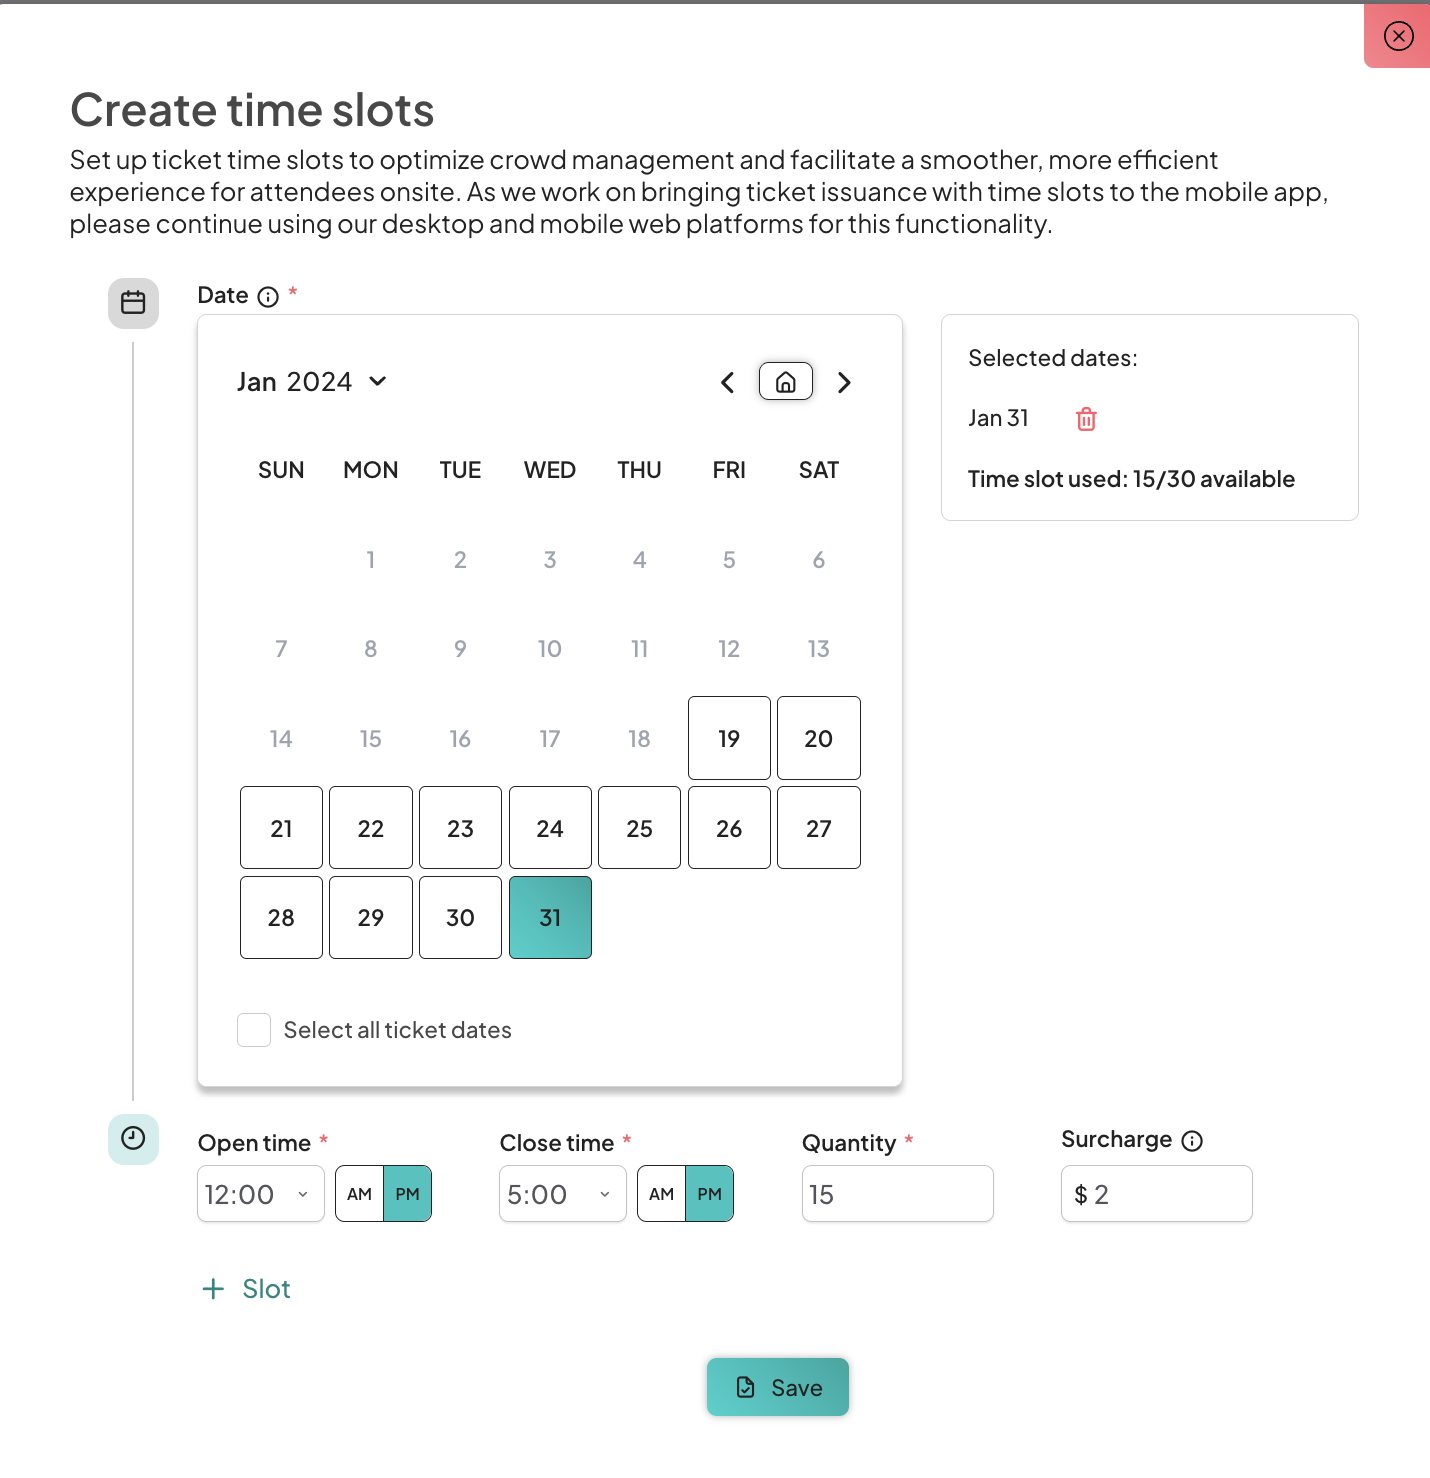Click the calendar home icon
Image resolution: width=1430 pixels, height=1478 pixels.
(785, 382)
